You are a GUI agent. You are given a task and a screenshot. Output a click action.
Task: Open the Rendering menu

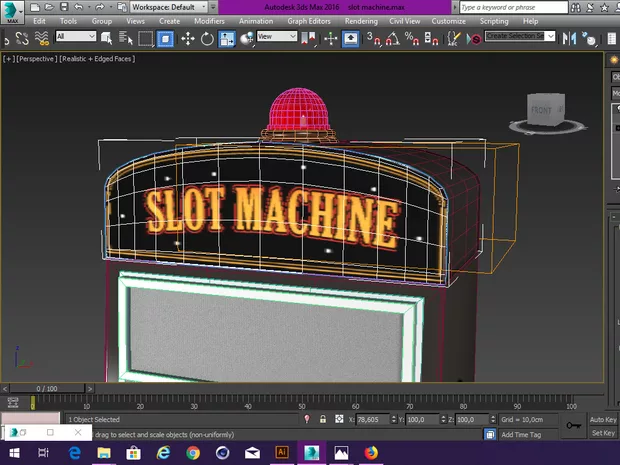pos(361,21)
